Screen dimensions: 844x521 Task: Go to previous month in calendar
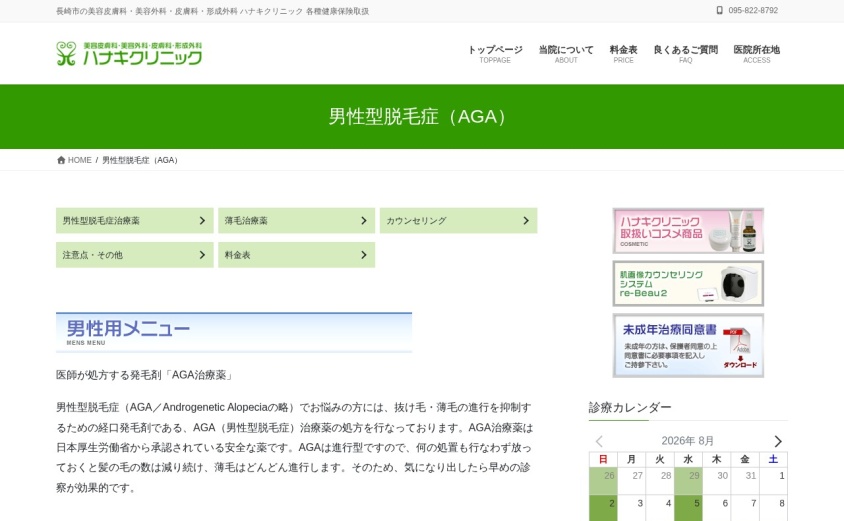click(599, 441)
